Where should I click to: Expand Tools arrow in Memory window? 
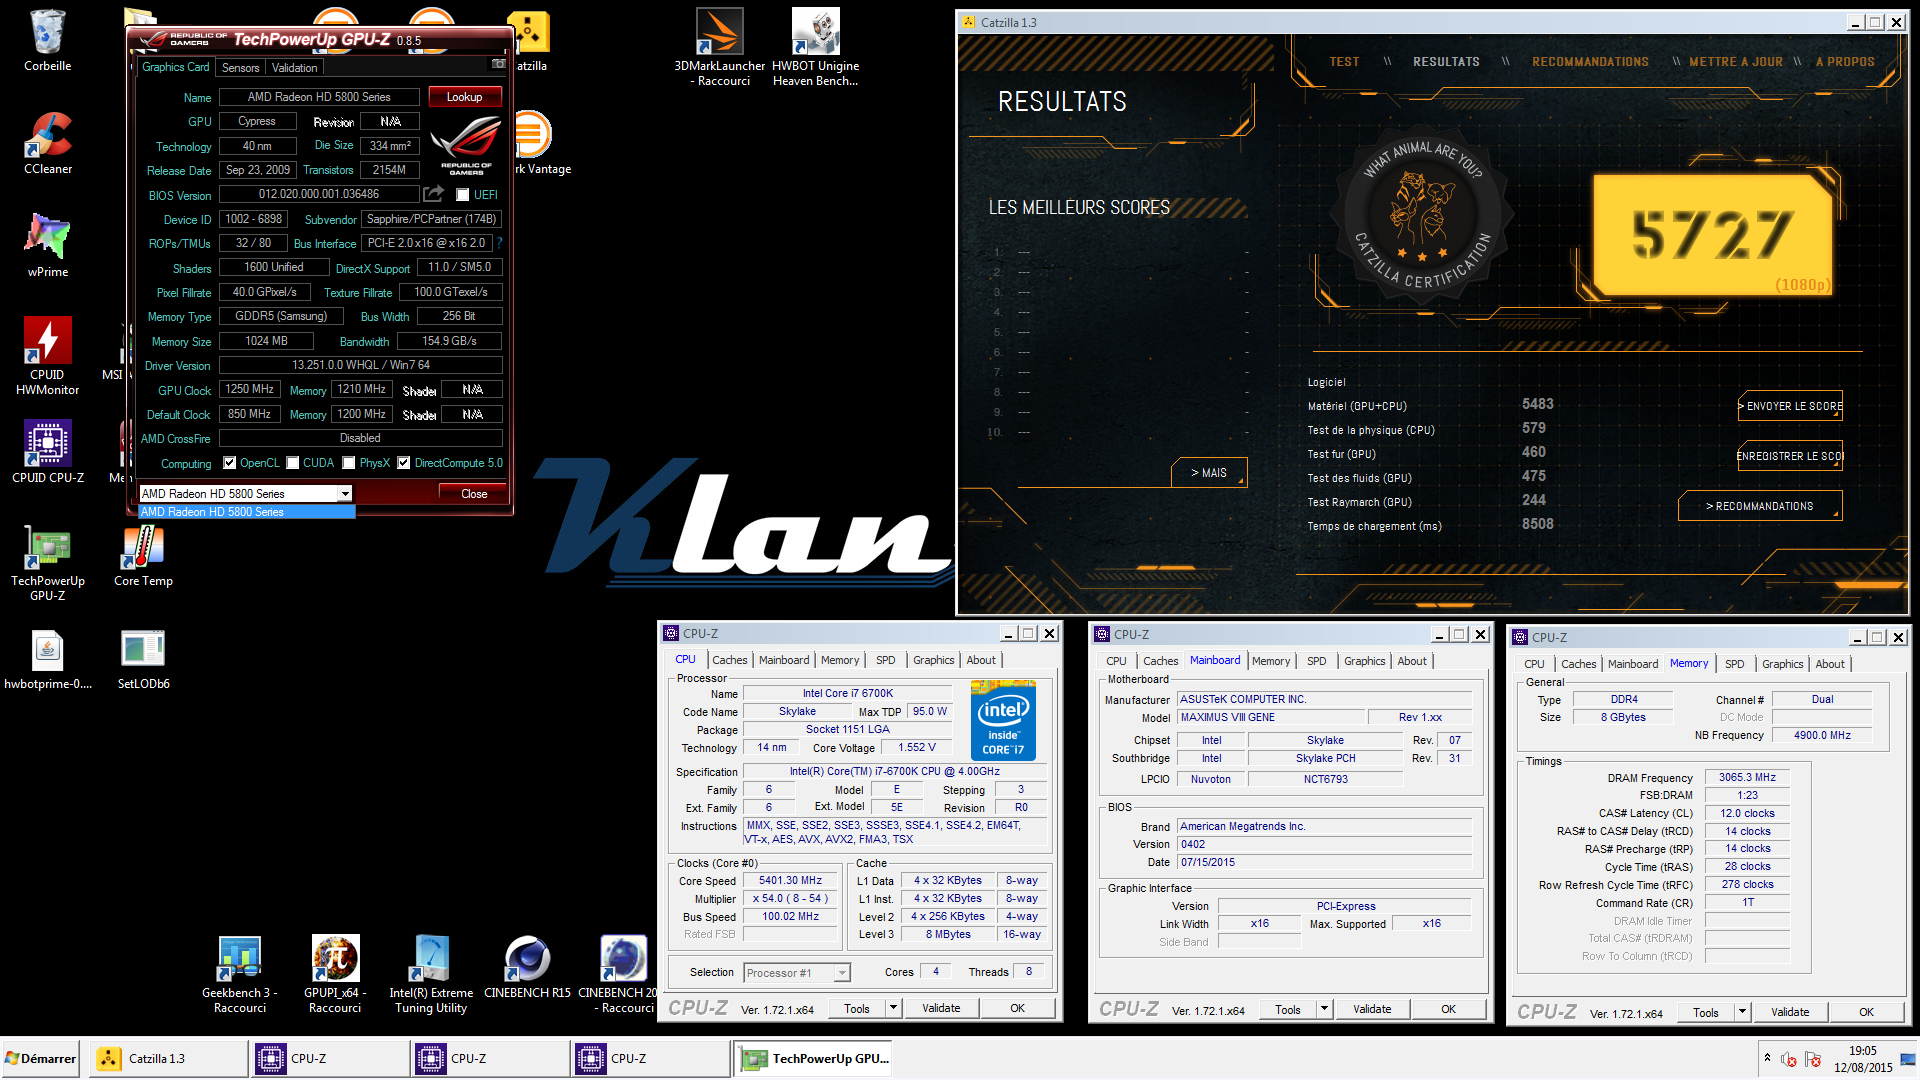1742,1012
